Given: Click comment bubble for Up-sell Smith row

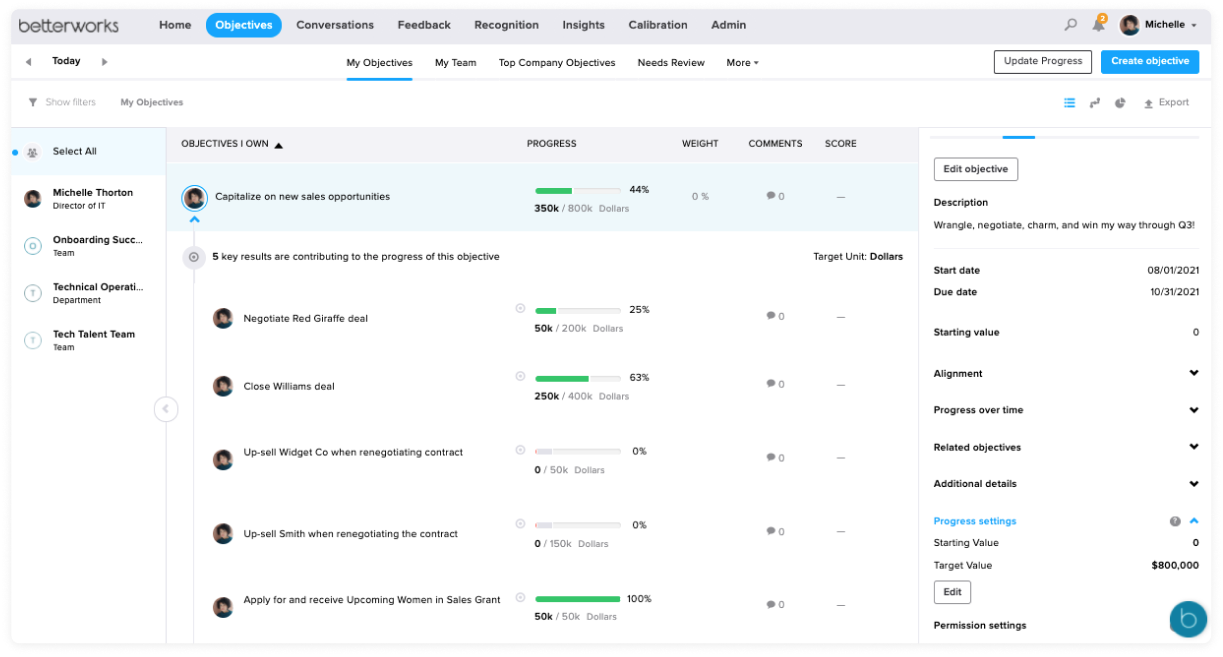Looking at the screenshot, I should pos(771,532).
